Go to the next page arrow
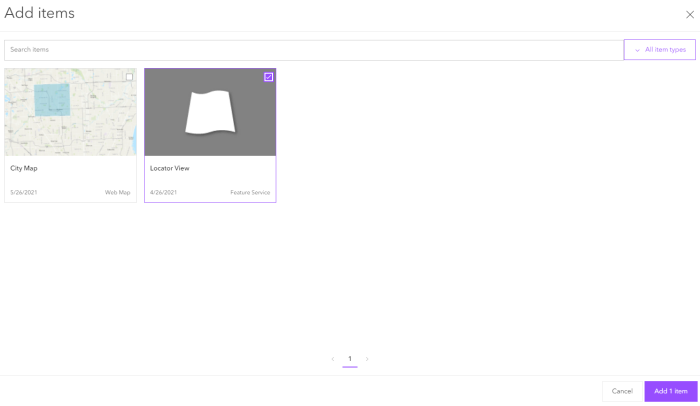 pyautogui.click(x=367, y=359)
